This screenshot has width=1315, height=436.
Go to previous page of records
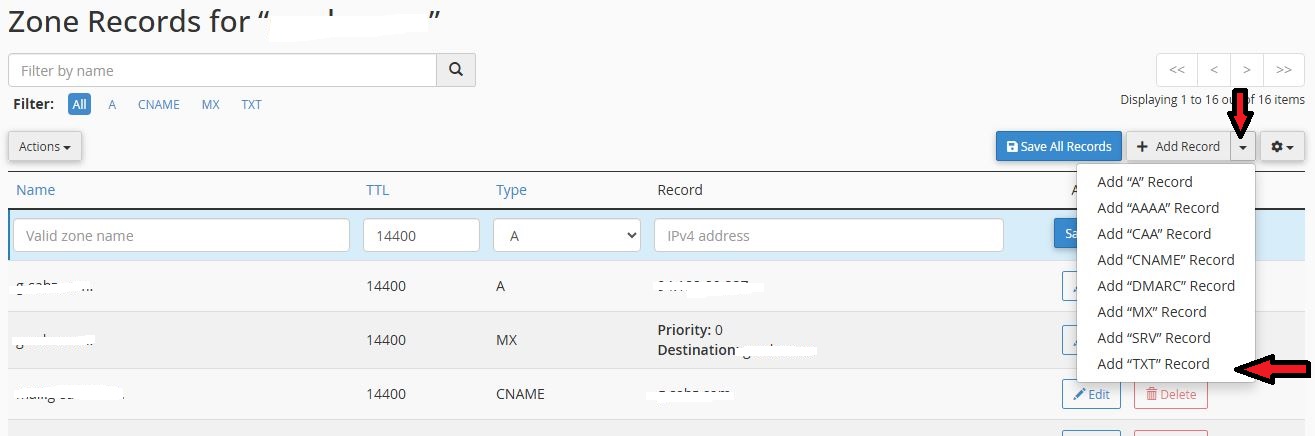click(1213, 70)
